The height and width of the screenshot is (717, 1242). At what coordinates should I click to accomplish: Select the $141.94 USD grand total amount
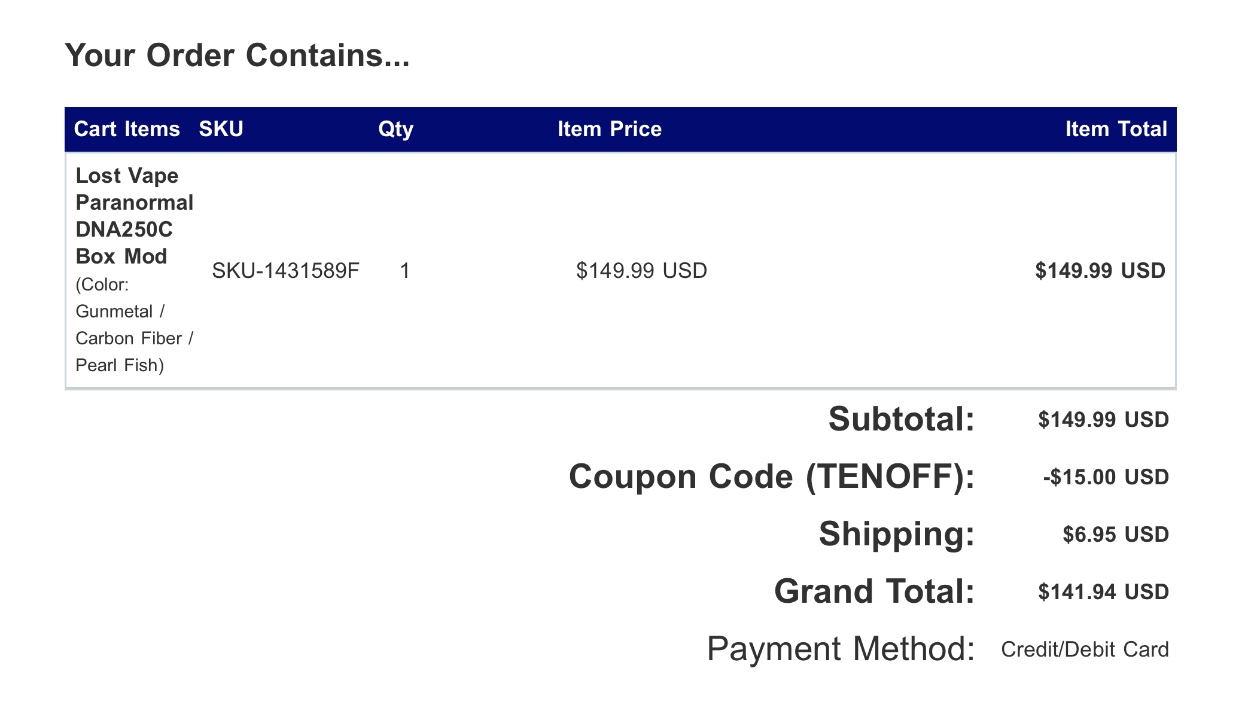point(1103,592)
